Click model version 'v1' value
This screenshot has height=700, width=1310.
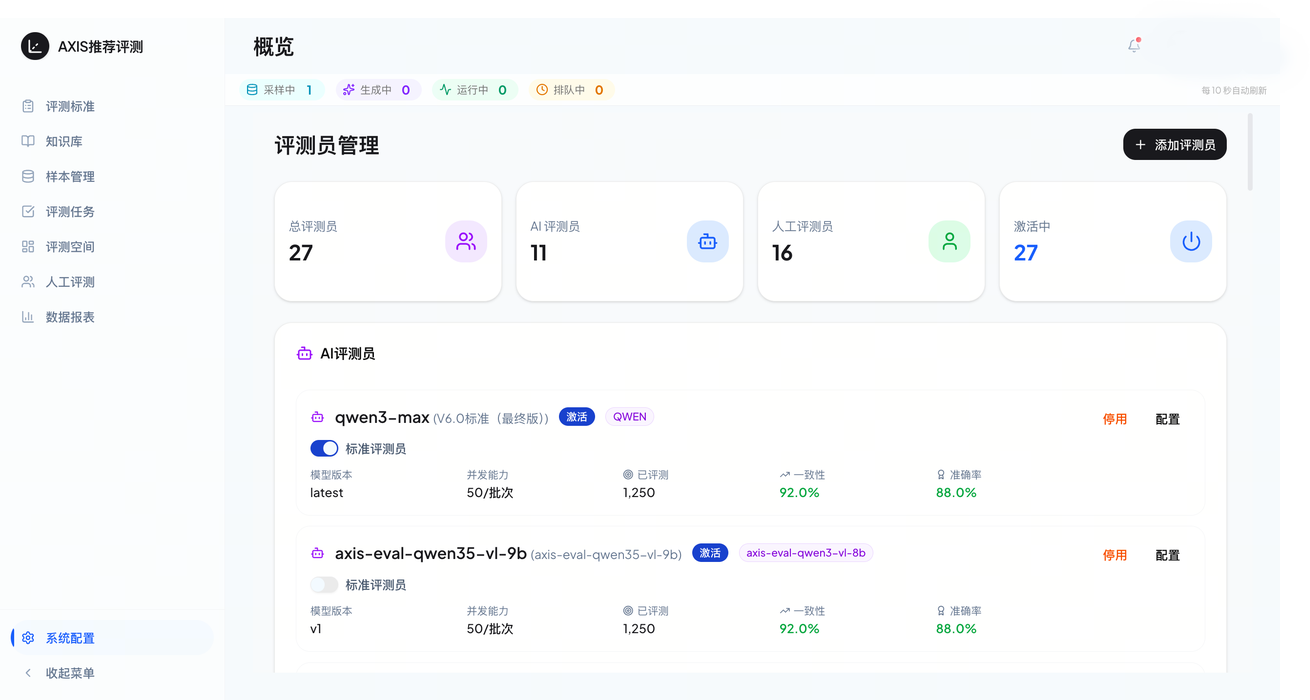[x=316, y=629]
